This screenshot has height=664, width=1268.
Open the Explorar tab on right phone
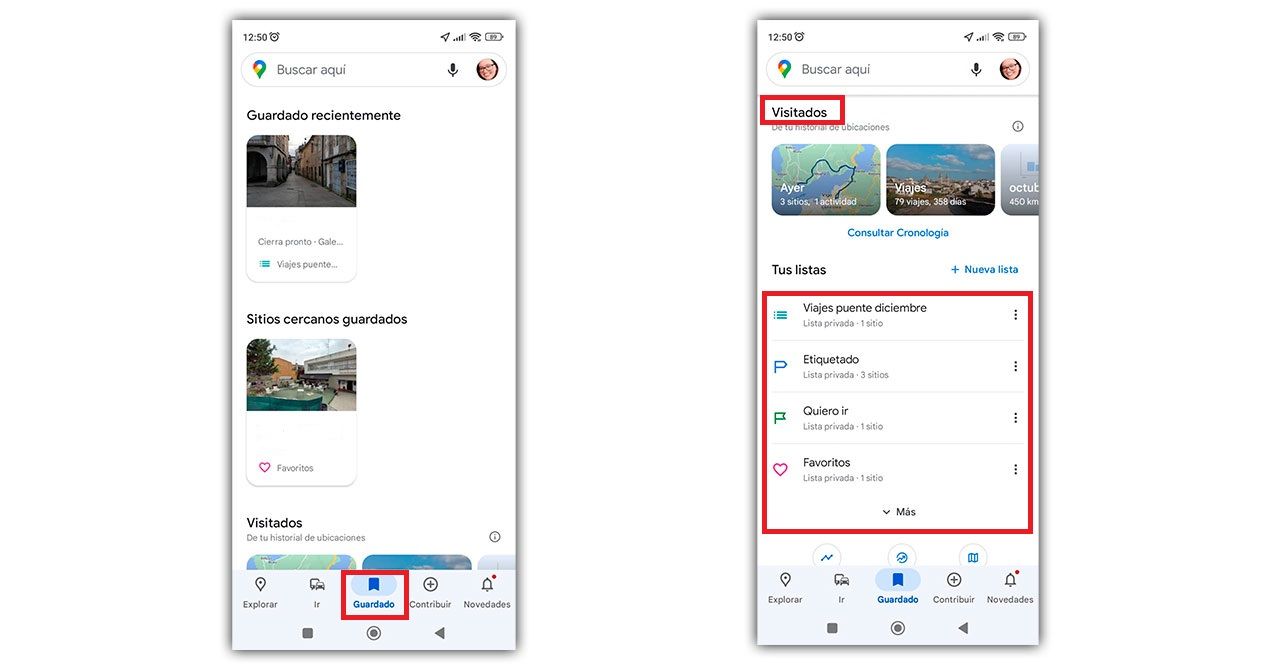(785, 588)
